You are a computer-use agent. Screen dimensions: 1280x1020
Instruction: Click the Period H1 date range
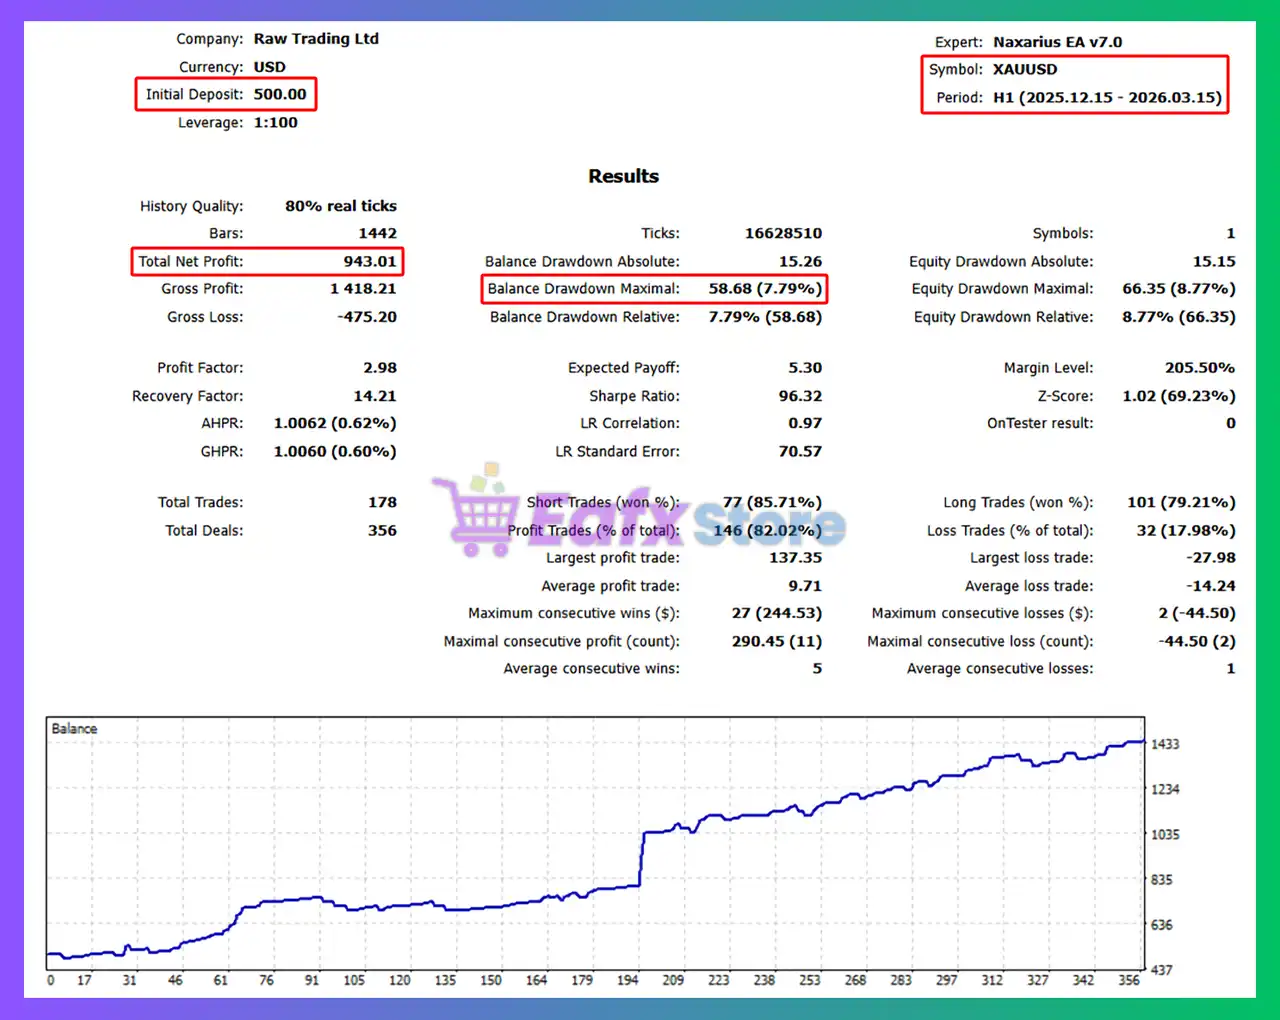tap(1107, 98)
